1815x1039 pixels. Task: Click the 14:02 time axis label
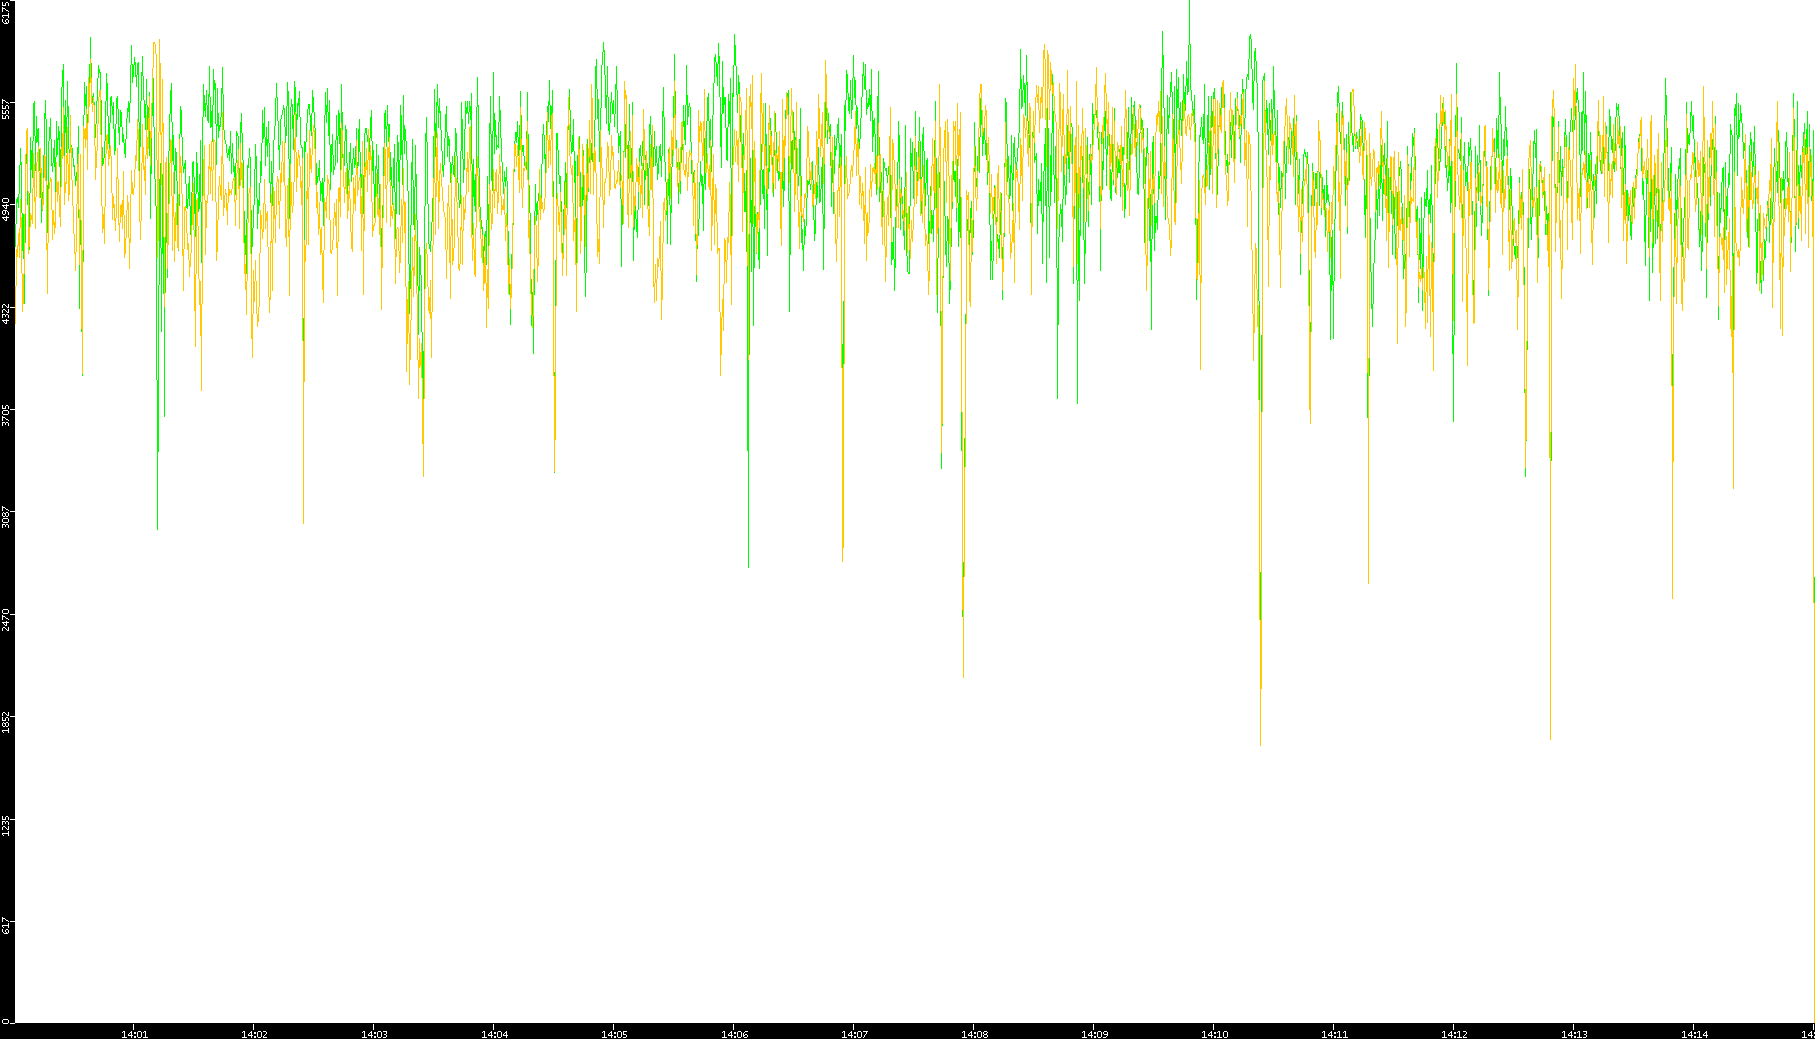coord(254,1033)
